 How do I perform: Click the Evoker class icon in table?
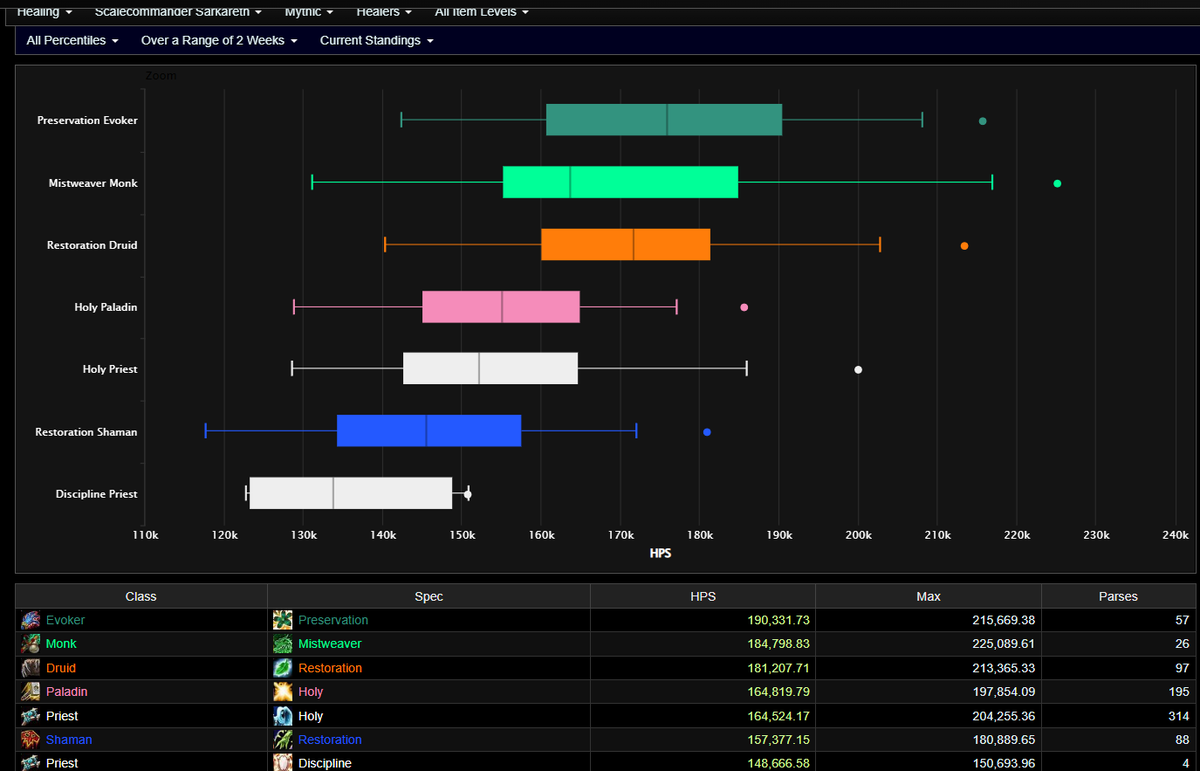[x=31, y=620]
